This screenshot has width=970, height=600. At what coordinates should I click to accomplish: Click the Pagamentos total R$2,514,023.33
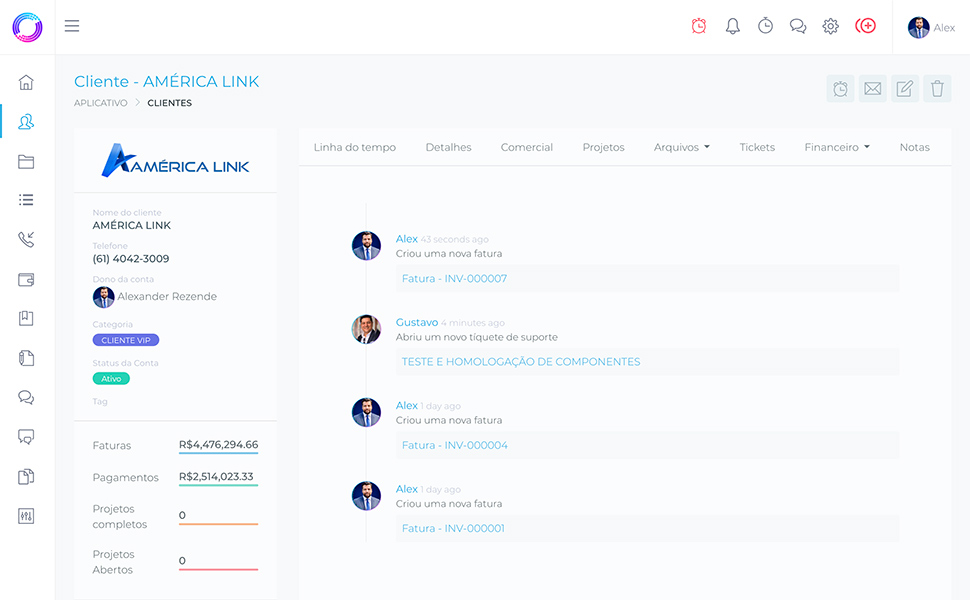tap(216, 476)
